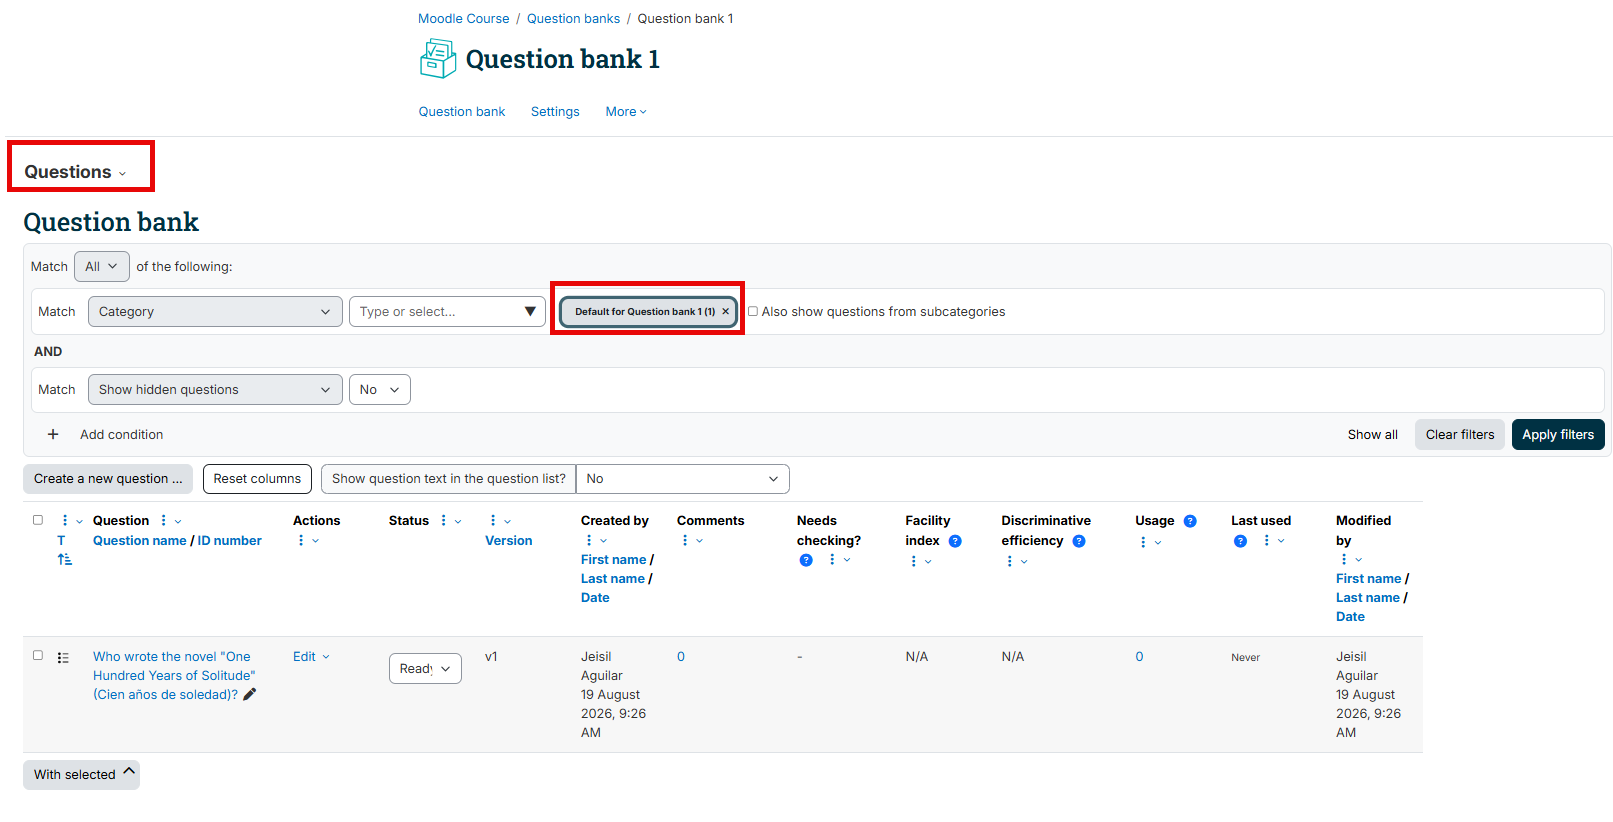Click the multiple choice type icon in row

[63, 658]
